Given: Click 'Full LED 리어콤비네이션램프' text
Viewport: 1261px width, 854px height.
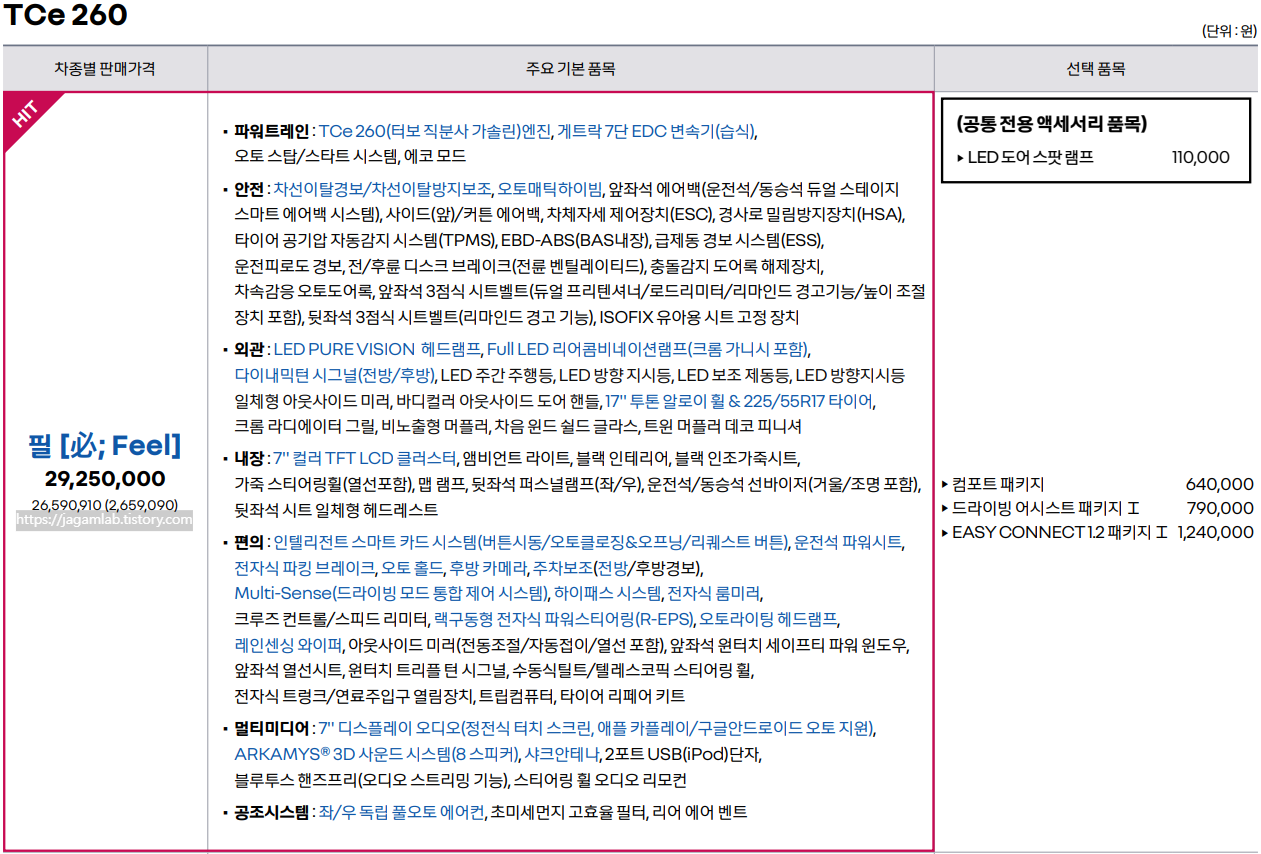Looking at the screenshot, I should 587,349.
